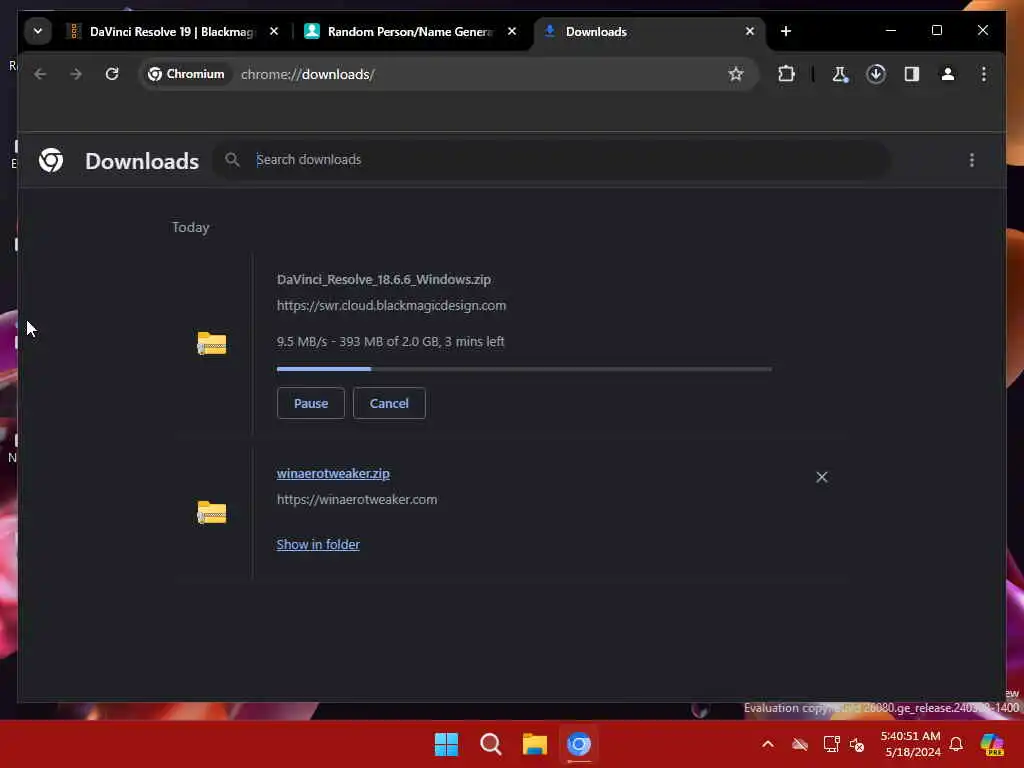Show hidden system tray icons
This screenshot has height=768, width=1024.
(768, 744)
